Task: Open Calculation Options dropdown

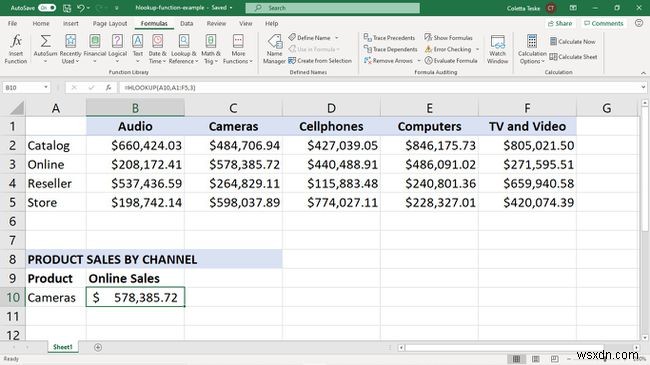Action: [532, 49]
